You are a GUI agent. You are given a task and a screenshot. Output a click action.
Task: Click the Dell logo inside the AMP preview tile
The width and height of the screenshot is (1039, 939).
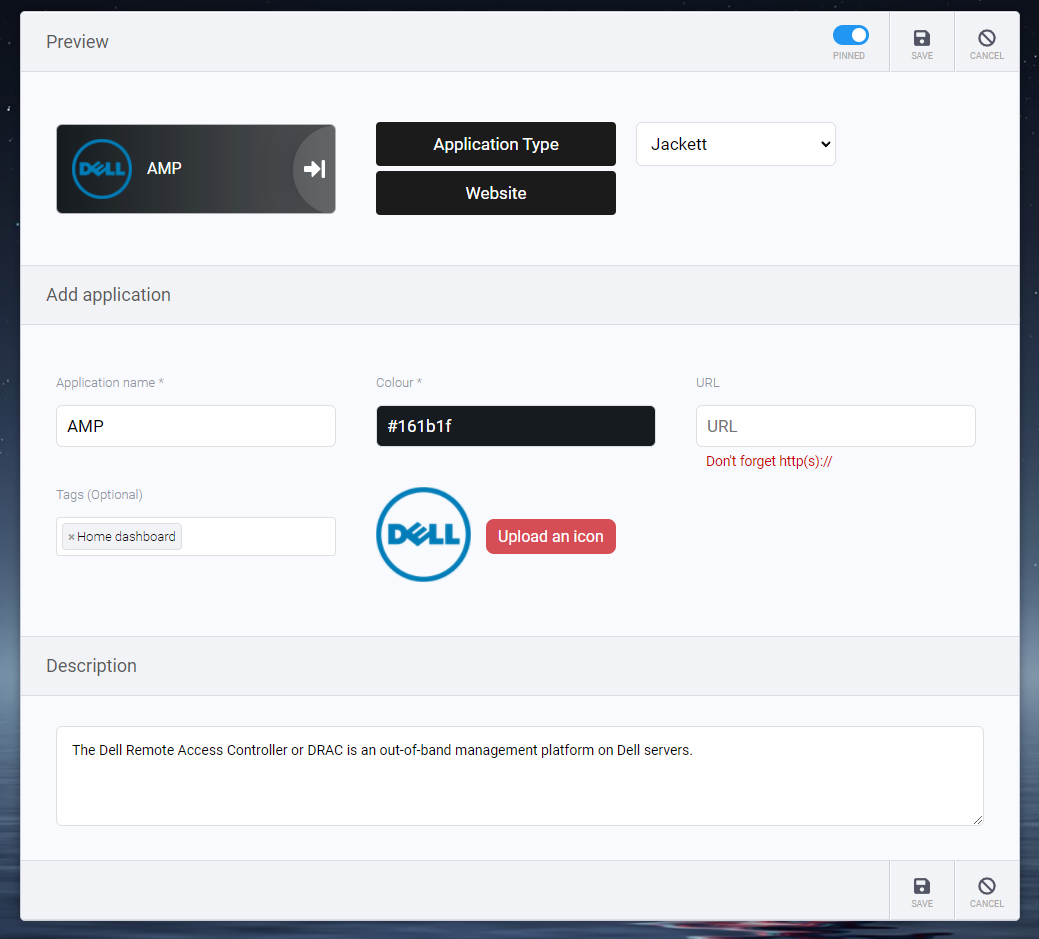(101, 168)
